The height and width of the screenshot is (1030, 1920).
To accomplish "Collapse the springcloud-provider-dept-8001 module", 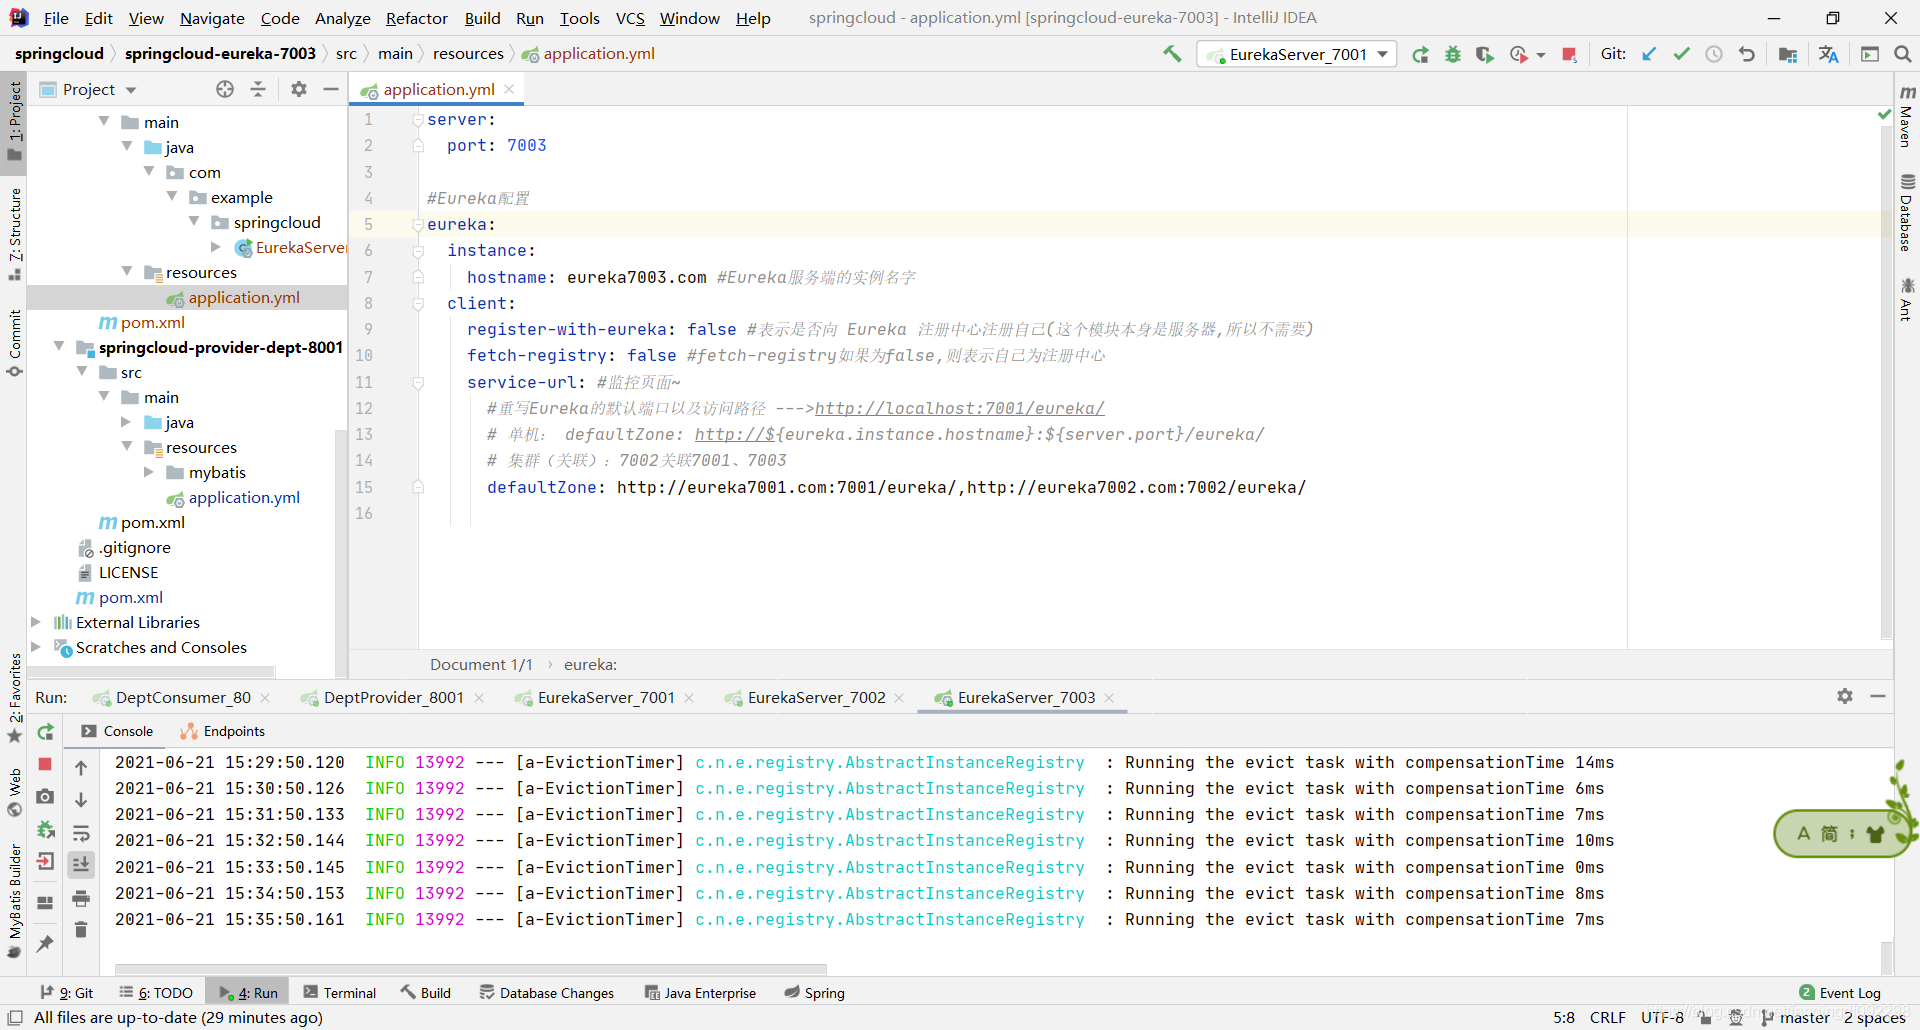I will click(59, 346).
